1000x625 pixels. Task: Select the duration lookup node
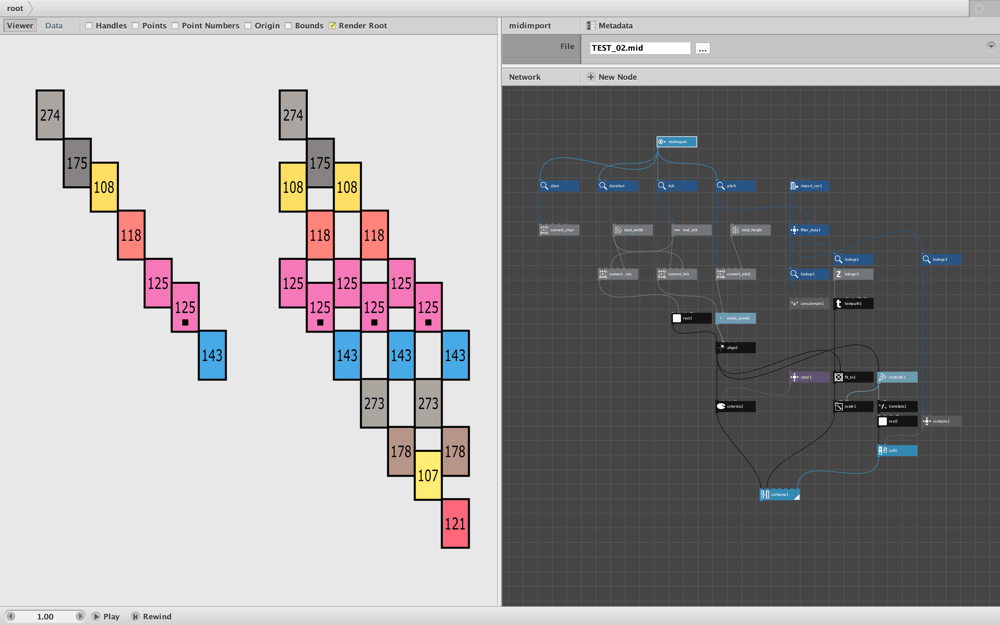point(618,186)
